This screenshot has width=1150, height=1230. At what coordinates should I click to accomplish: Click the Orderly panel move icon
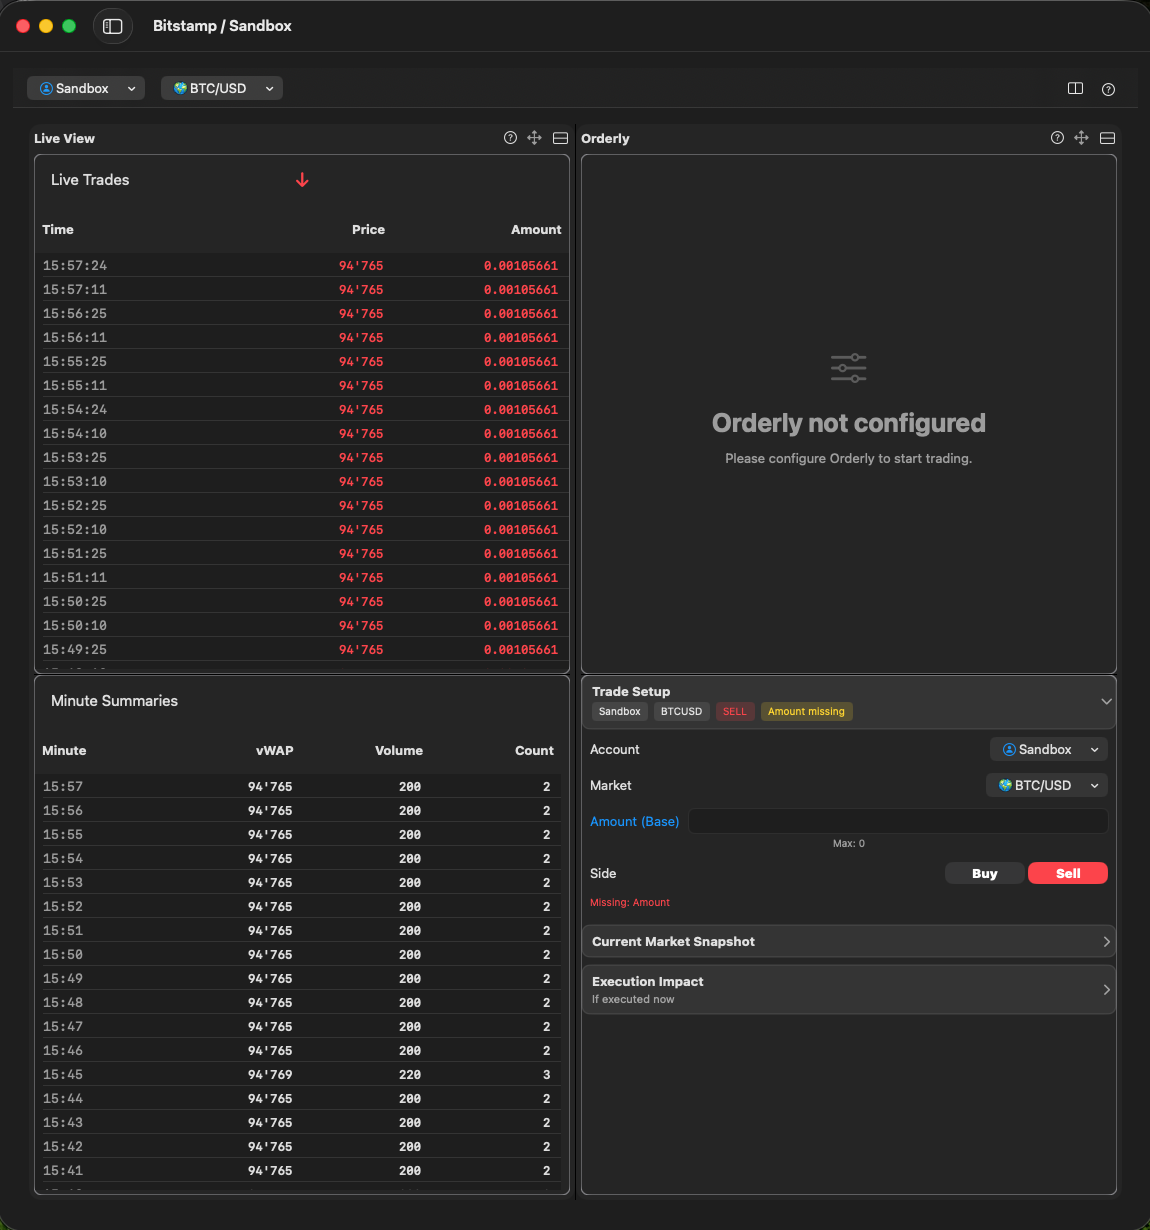pos(1081,138)
